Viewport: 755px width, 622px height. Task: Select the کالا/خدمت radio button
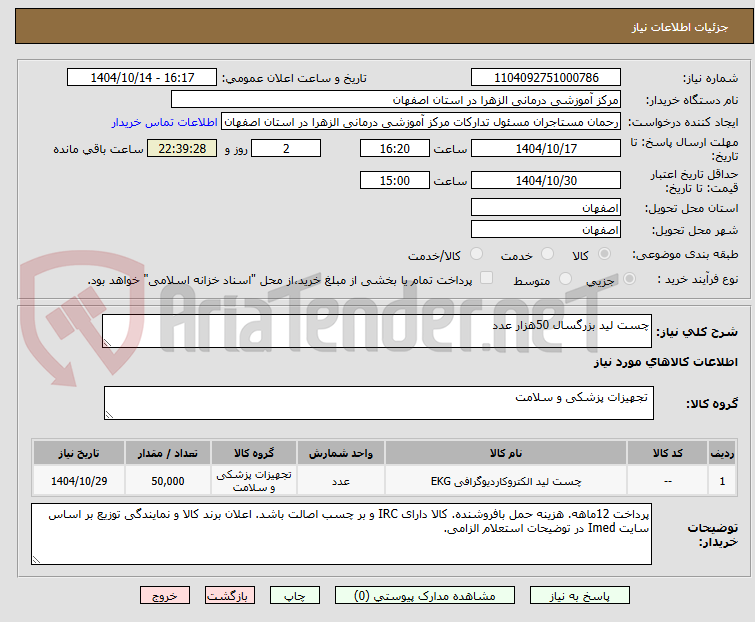pyautogui.click(x=476, y=254)
